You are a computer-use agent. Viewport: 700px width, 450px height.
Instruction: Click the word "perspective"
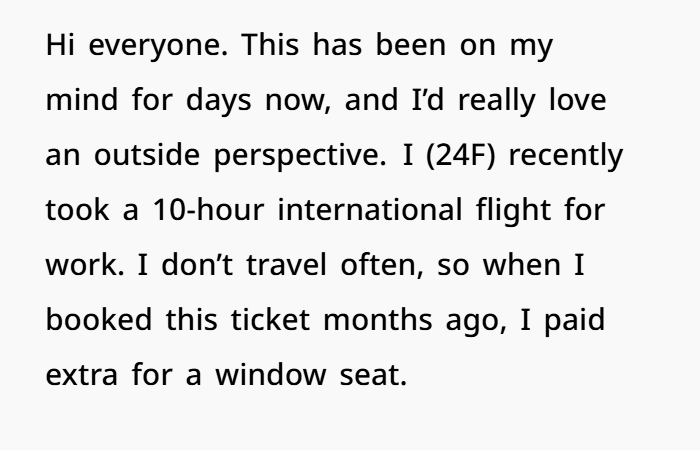pos(300,156)
